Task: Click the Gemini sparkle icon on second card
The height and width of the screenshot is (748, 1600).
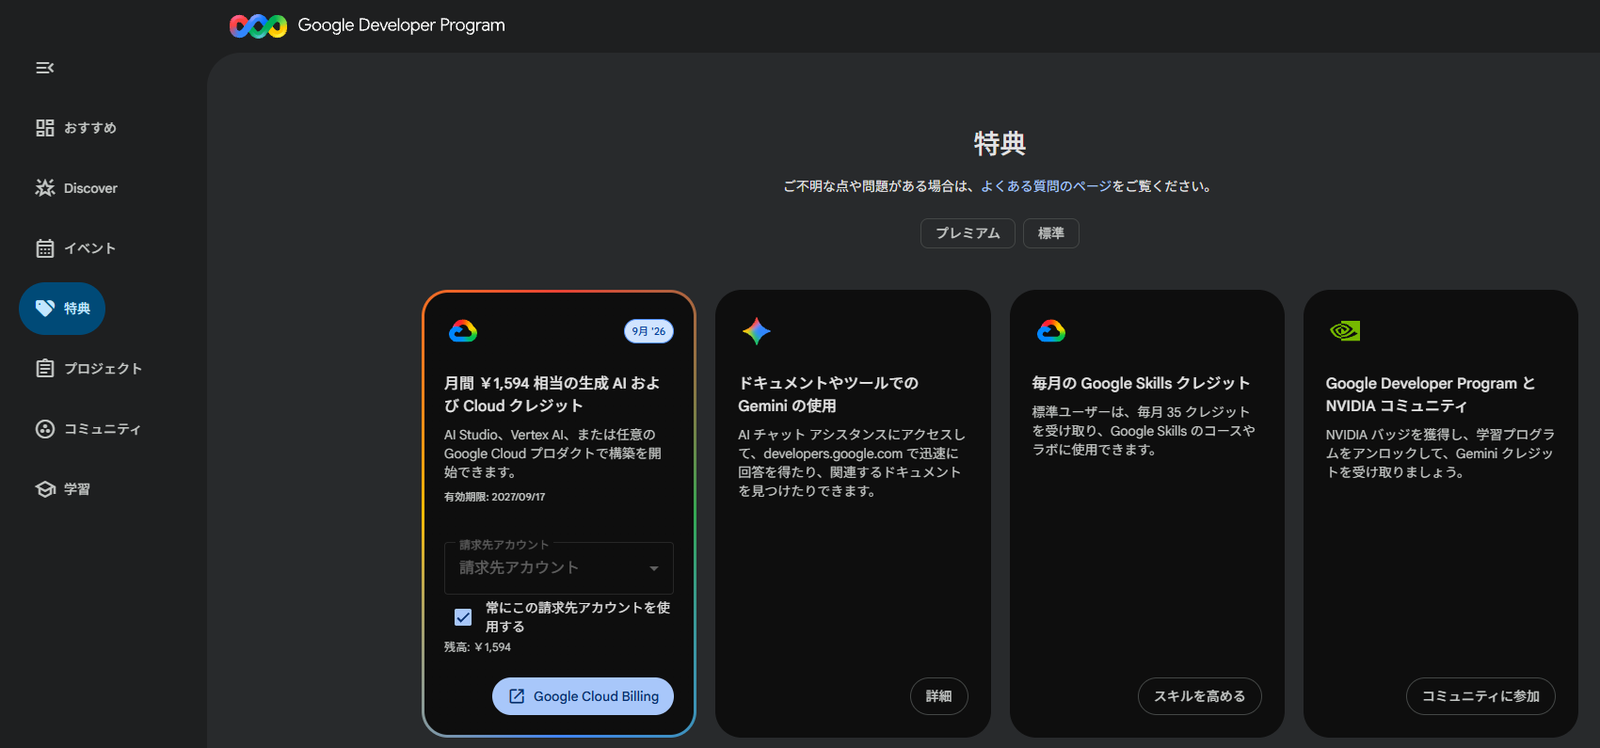Action: pos(757,331)
